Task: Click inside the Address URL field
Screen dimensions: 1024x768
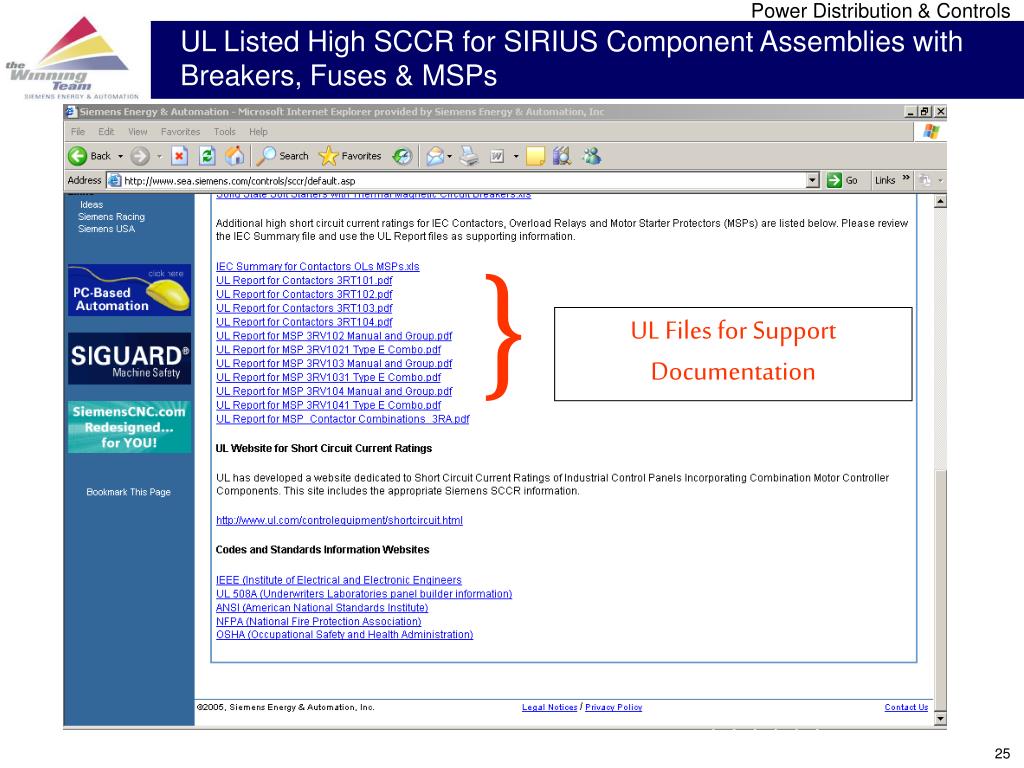Action: (x=464, y=181)
